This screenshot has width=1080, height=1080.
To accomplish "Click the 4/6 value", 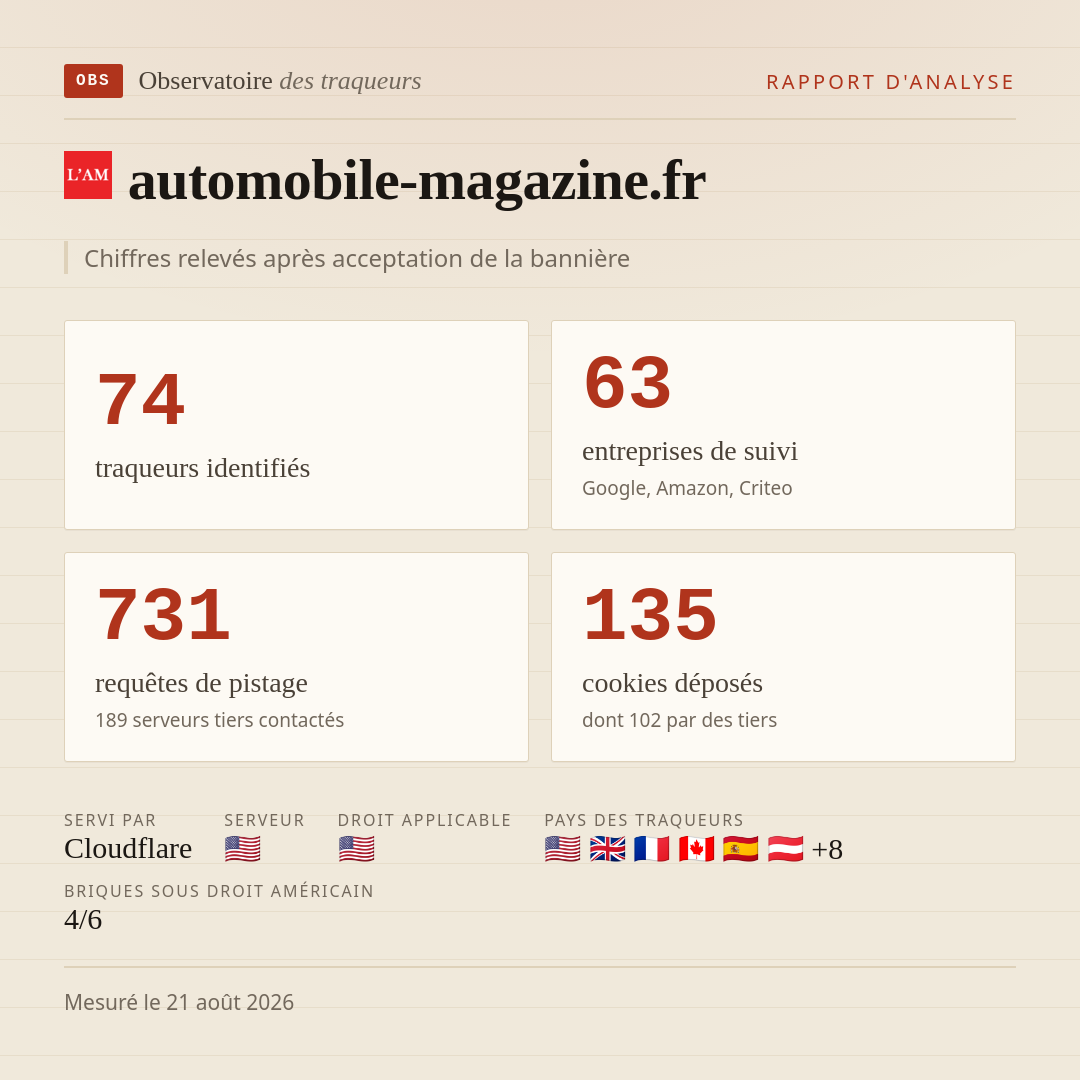I will tap(83, 920).
